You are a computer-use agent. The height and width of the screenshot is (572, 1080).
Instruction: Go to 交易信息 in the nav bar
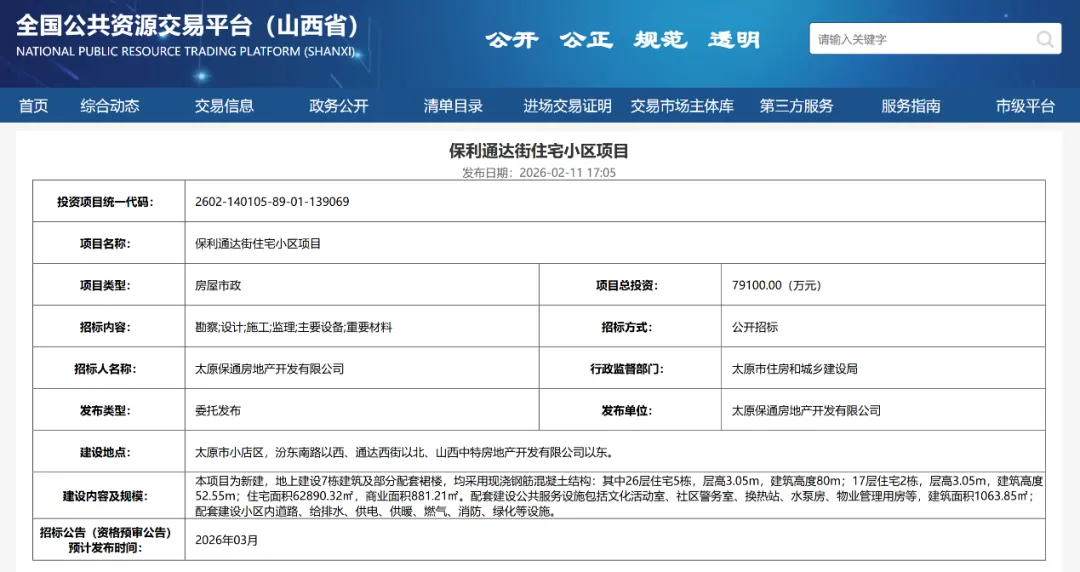(225, 105)
